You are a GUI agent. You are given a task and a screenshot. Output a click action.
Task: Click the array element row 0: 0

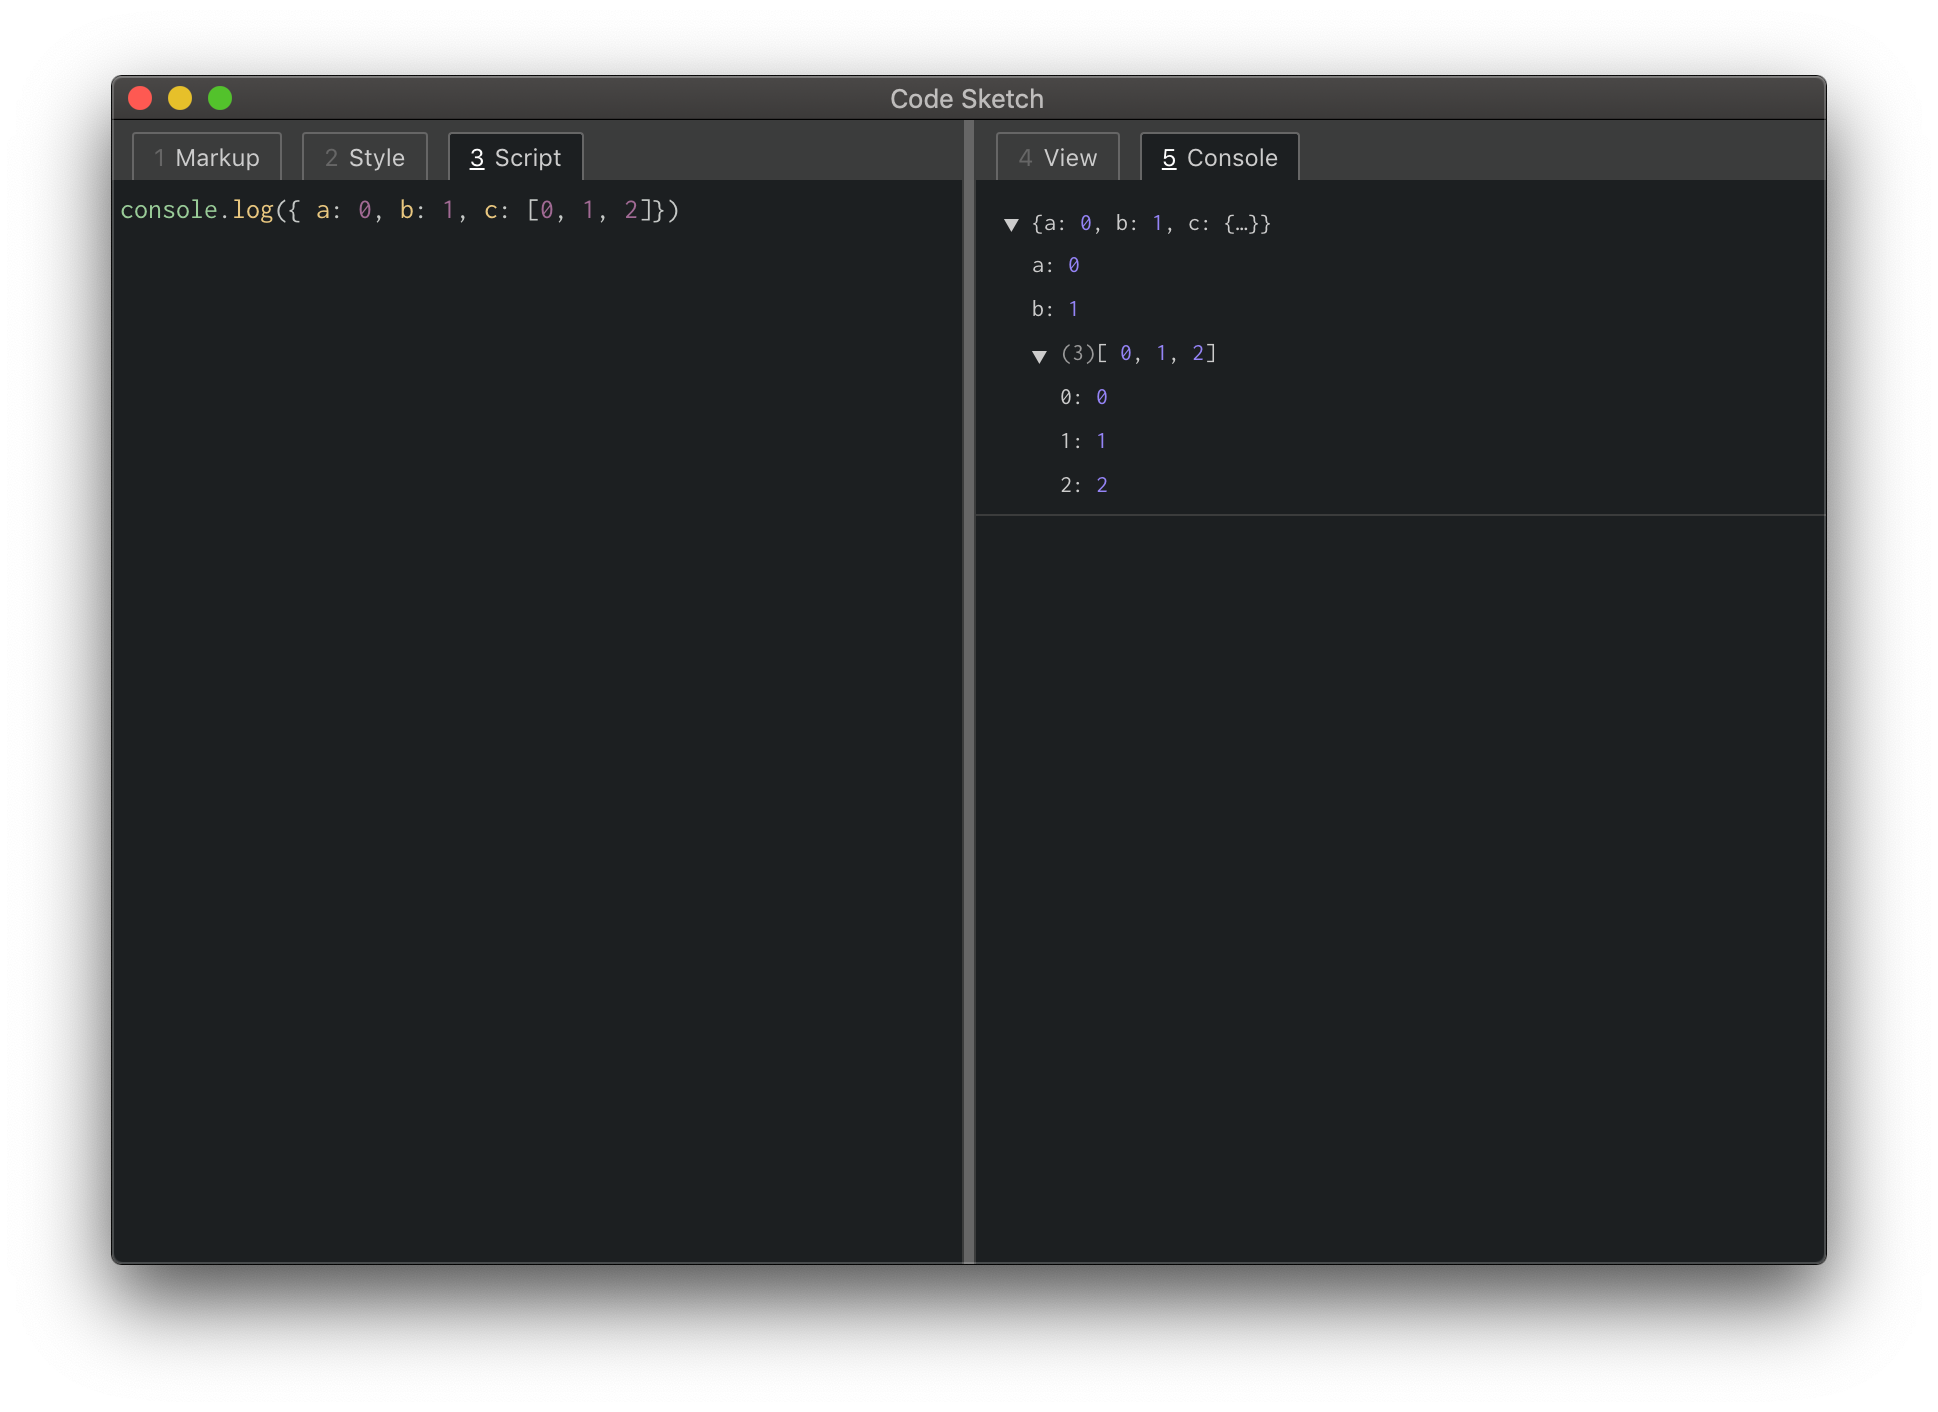point(1084,396)
